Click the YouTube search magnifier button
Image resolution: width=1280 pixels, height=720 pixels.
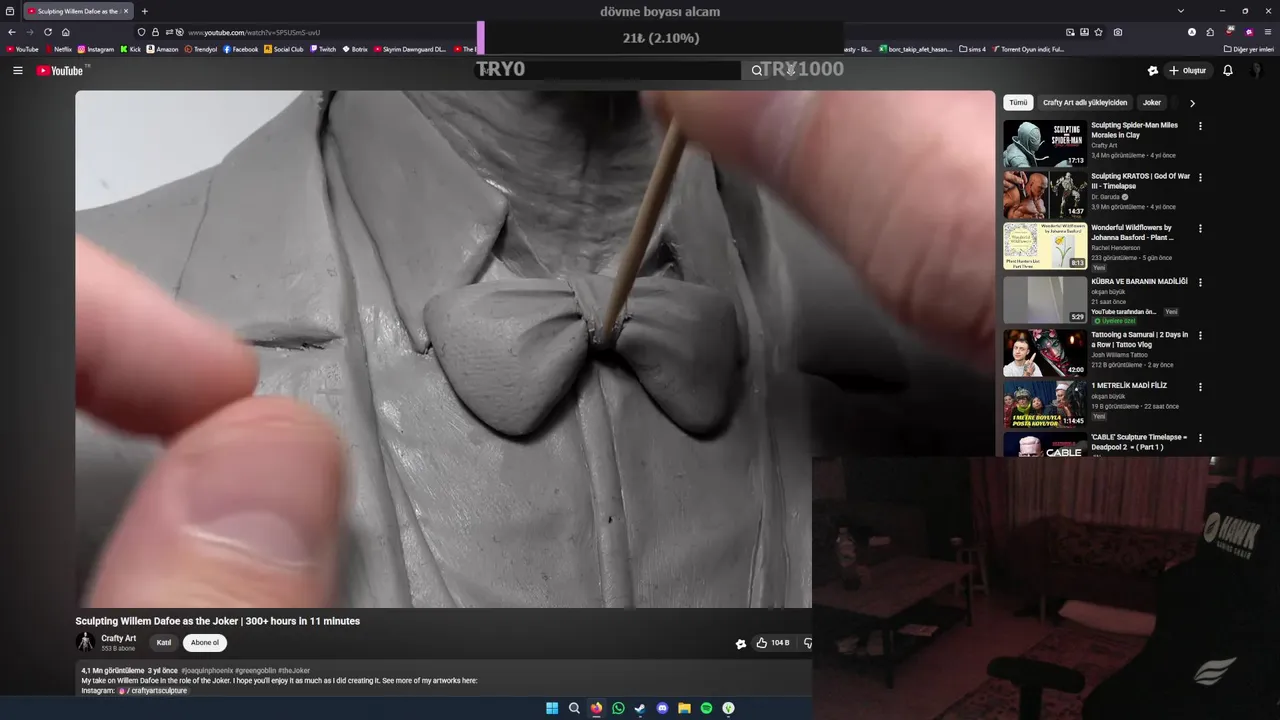(x=757, y=70)
